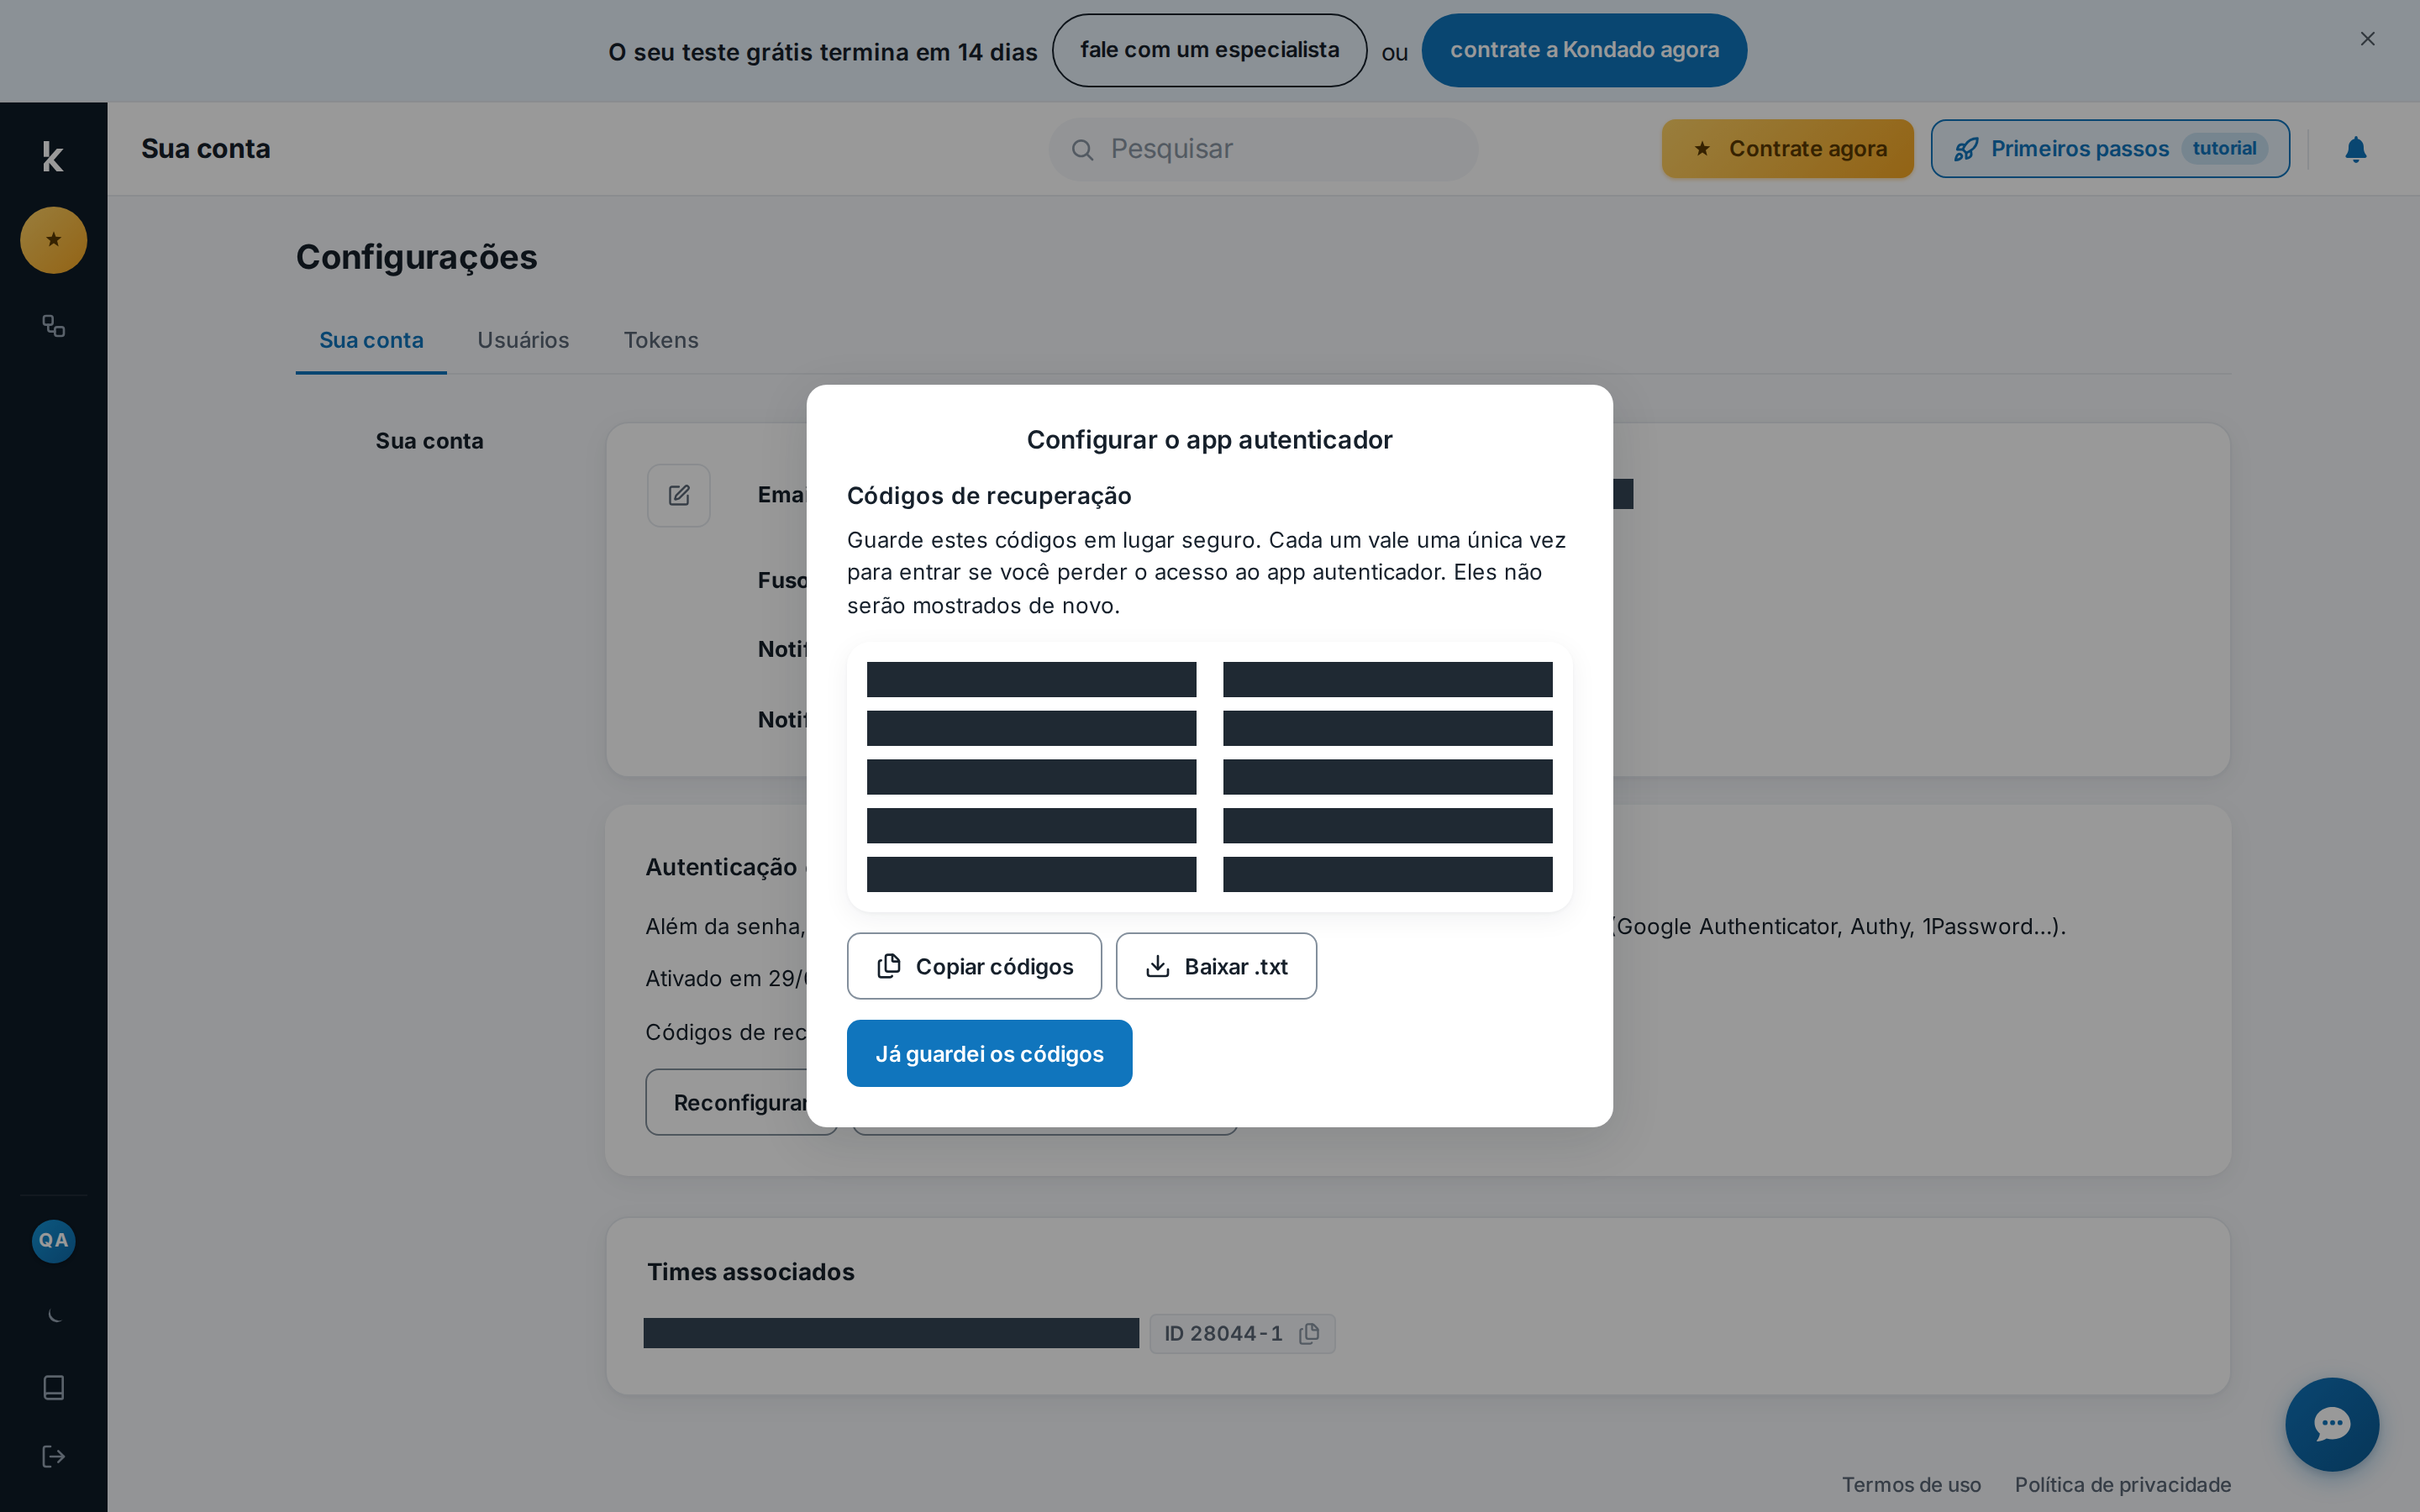The width and height of the screenshot is (2420, 1512).
Task: Click the Kondado logo in sidebar
Action: click(x=53, y=156)
